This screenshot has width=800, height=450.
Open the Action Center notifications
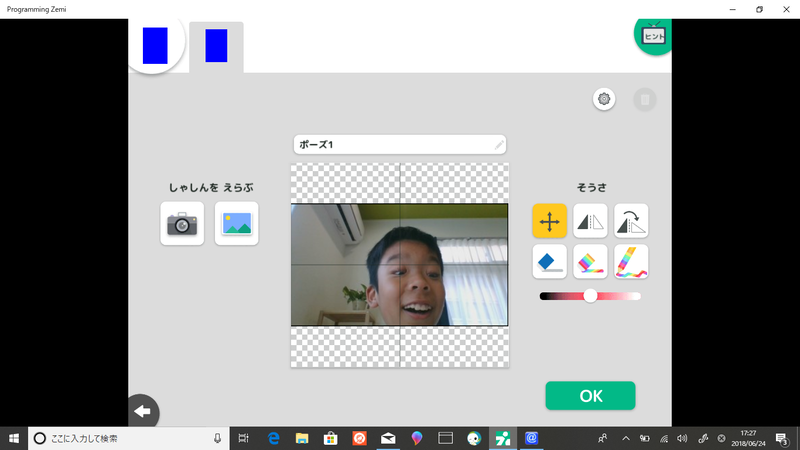(782, 438)
